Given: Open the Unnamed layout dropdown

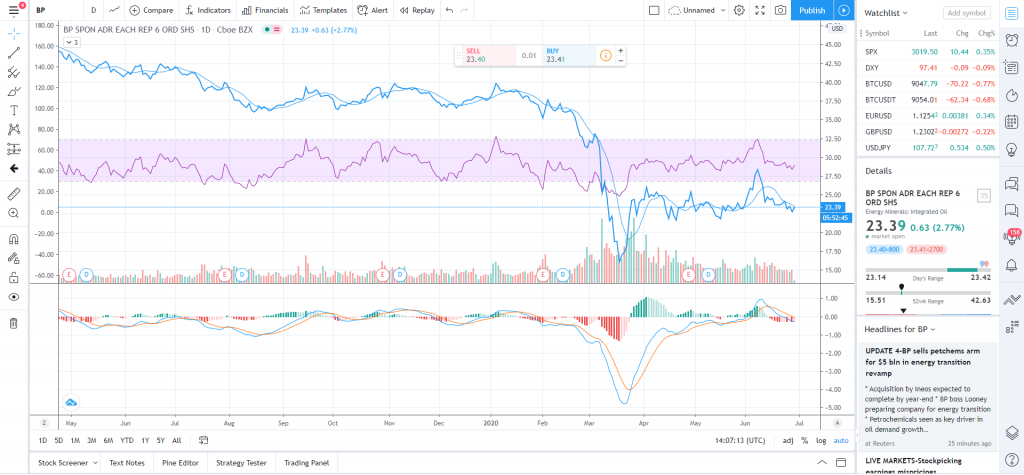Looking at the screenshot, I should [x=697, y=10].
